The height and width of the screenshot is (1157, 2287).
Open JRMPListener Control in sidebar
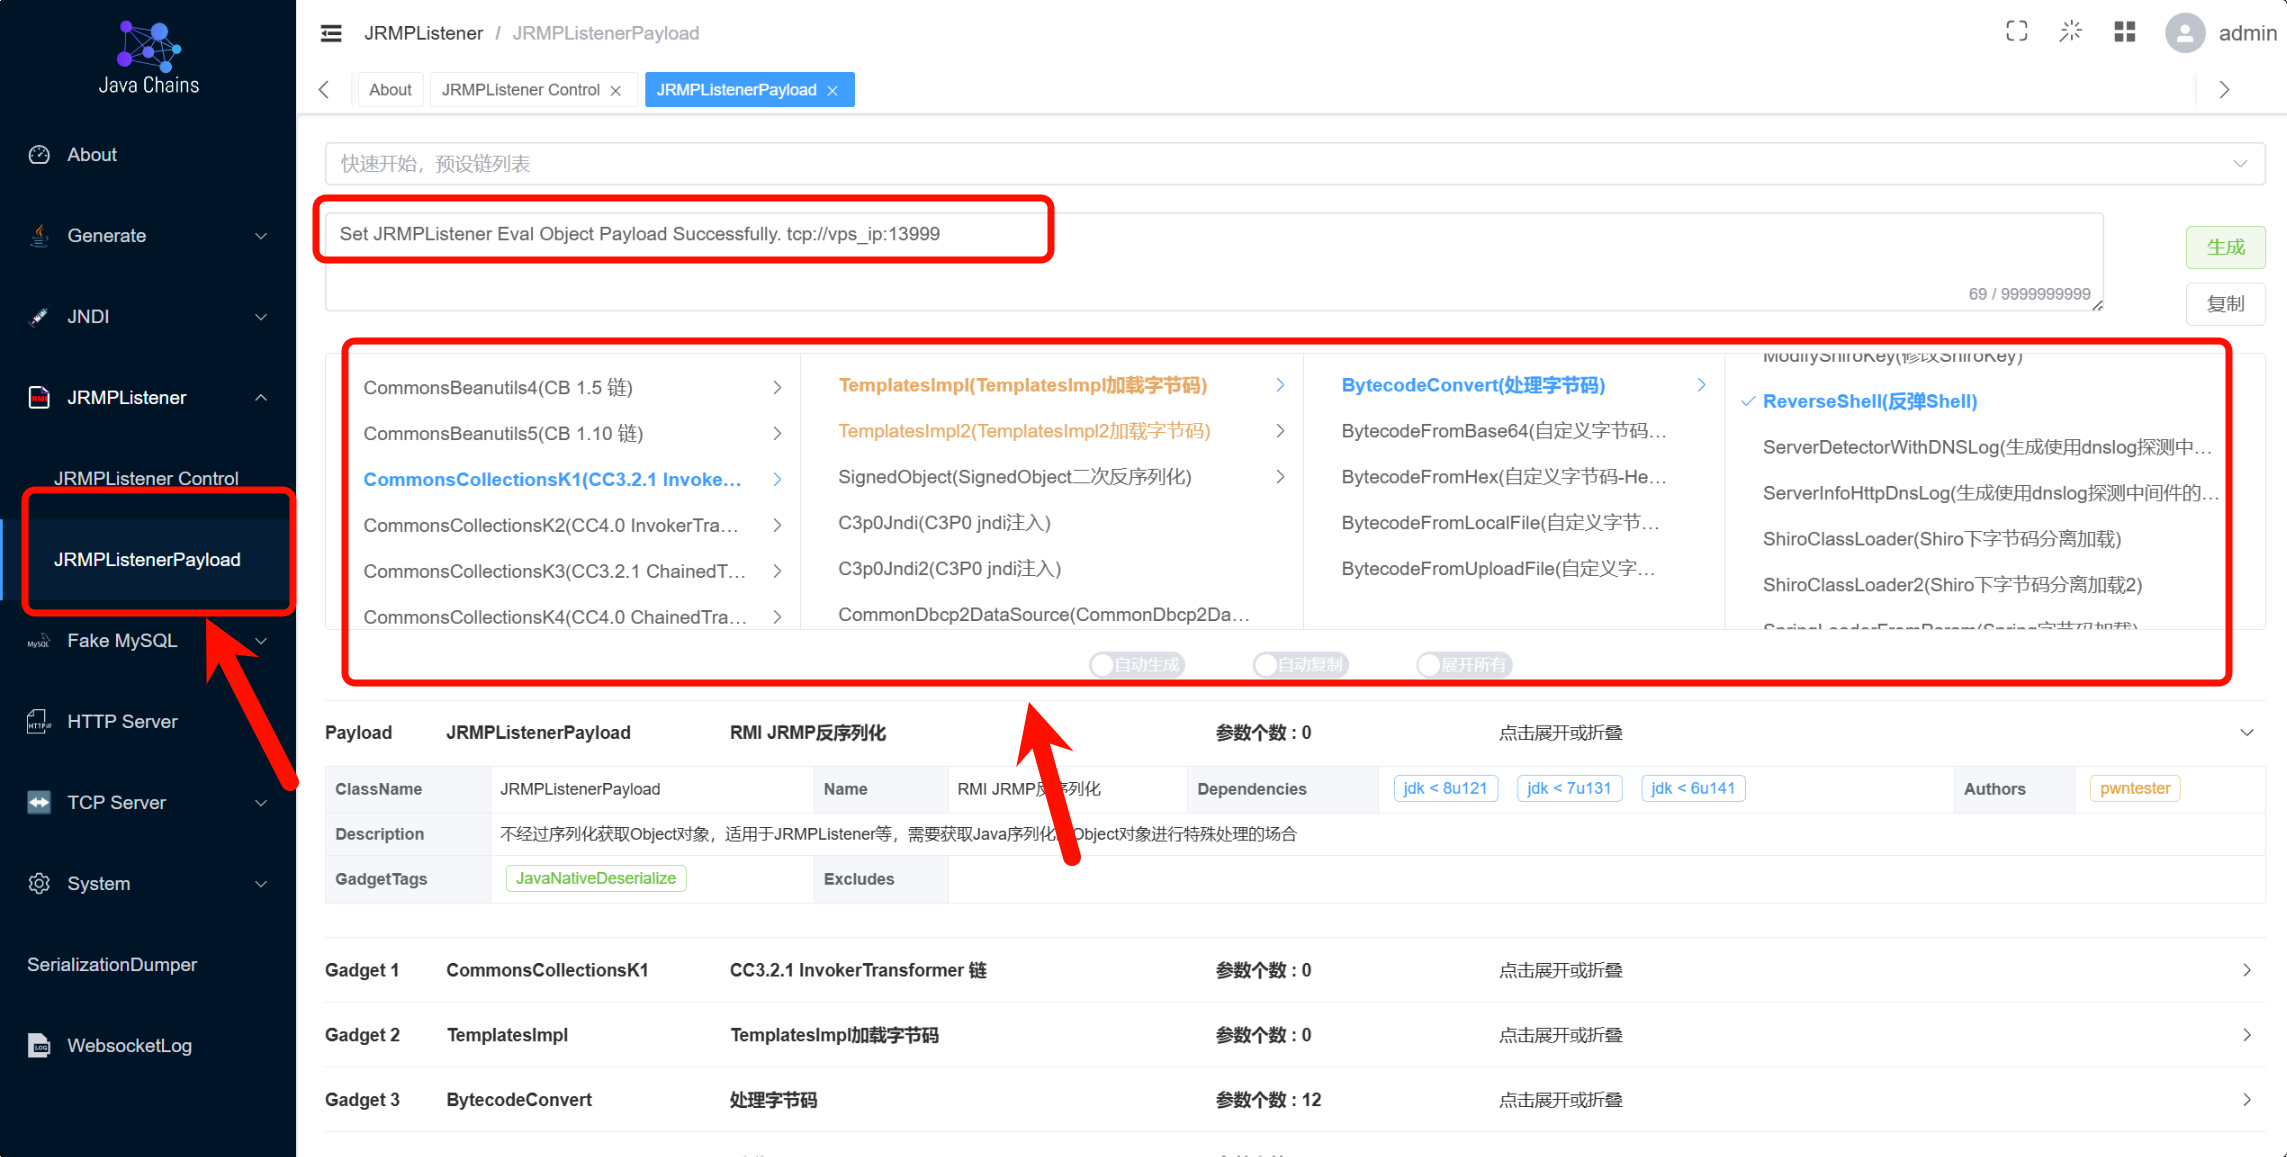tap(146, 478)
